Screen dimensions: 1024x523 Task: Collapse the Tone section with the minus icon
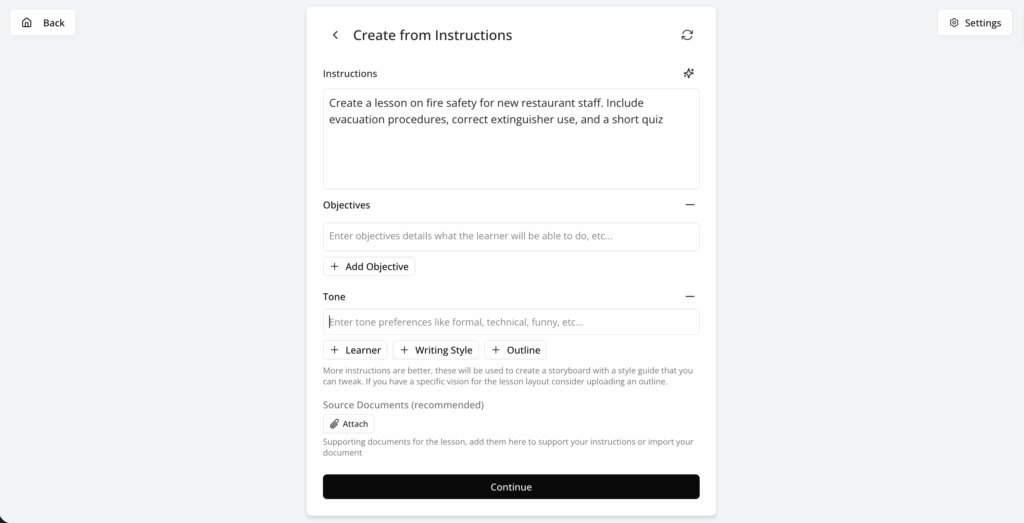pos(689,297)
